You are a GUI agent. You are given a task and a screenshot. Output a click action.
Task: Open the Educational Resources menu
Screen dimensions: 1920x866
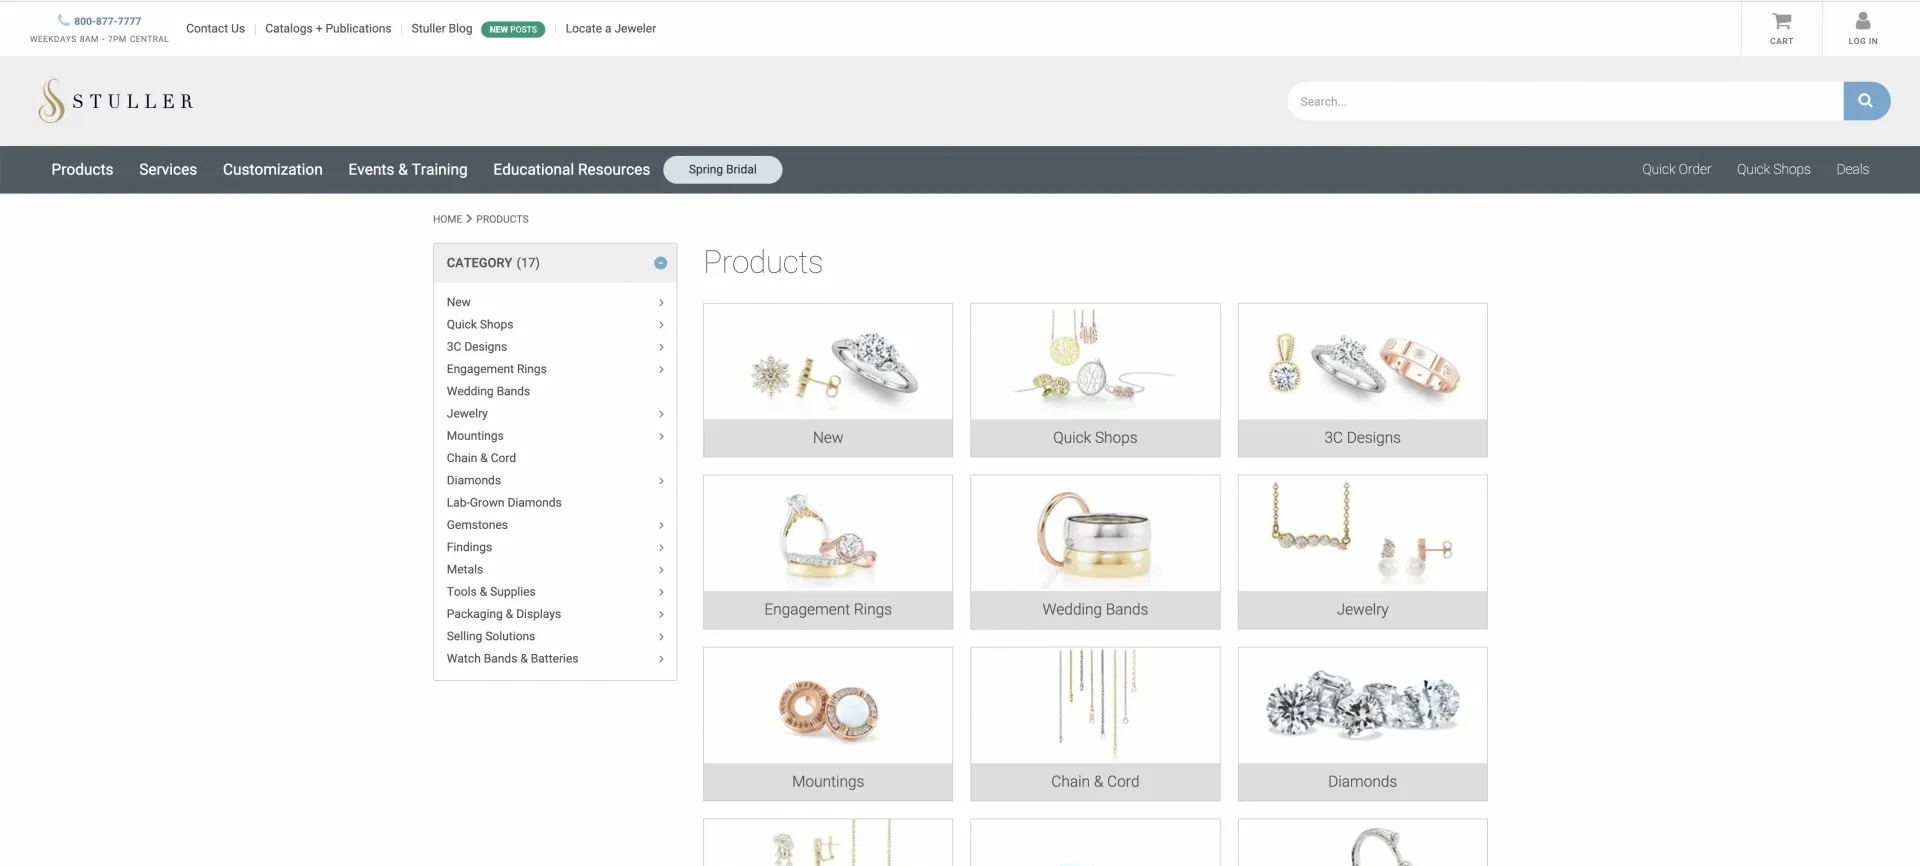coord(571,169)
